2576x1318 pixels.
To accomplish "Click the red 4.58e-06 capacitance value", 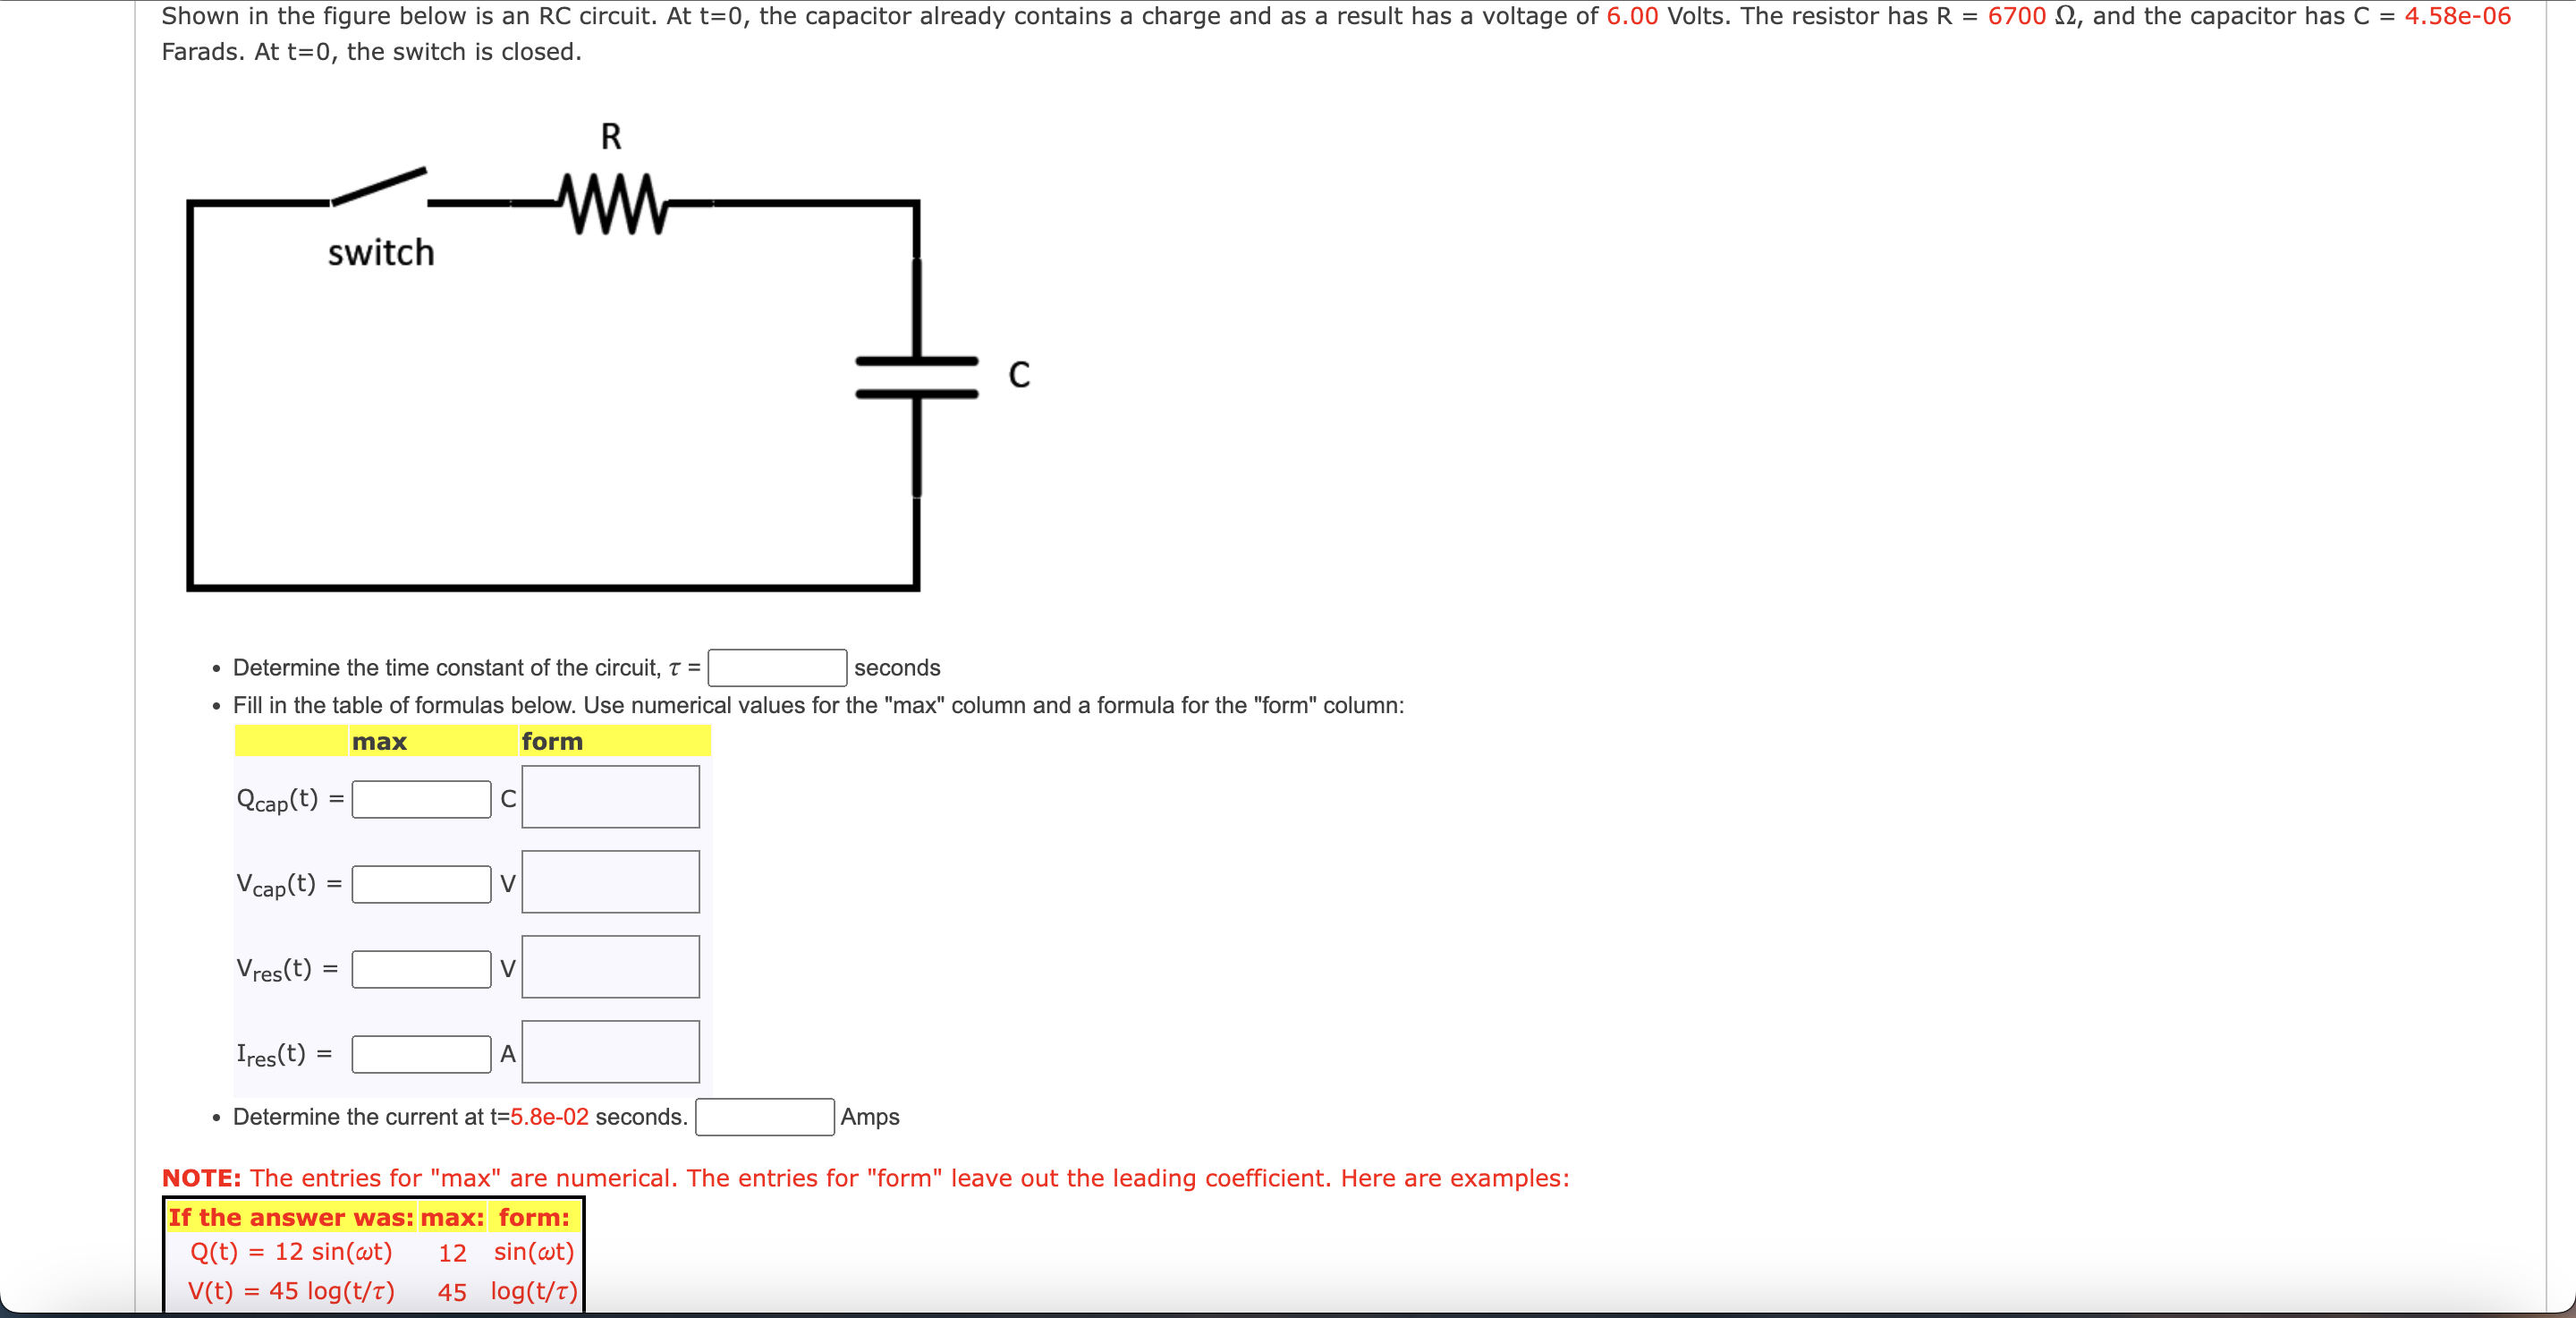I will pos(2457,16).
